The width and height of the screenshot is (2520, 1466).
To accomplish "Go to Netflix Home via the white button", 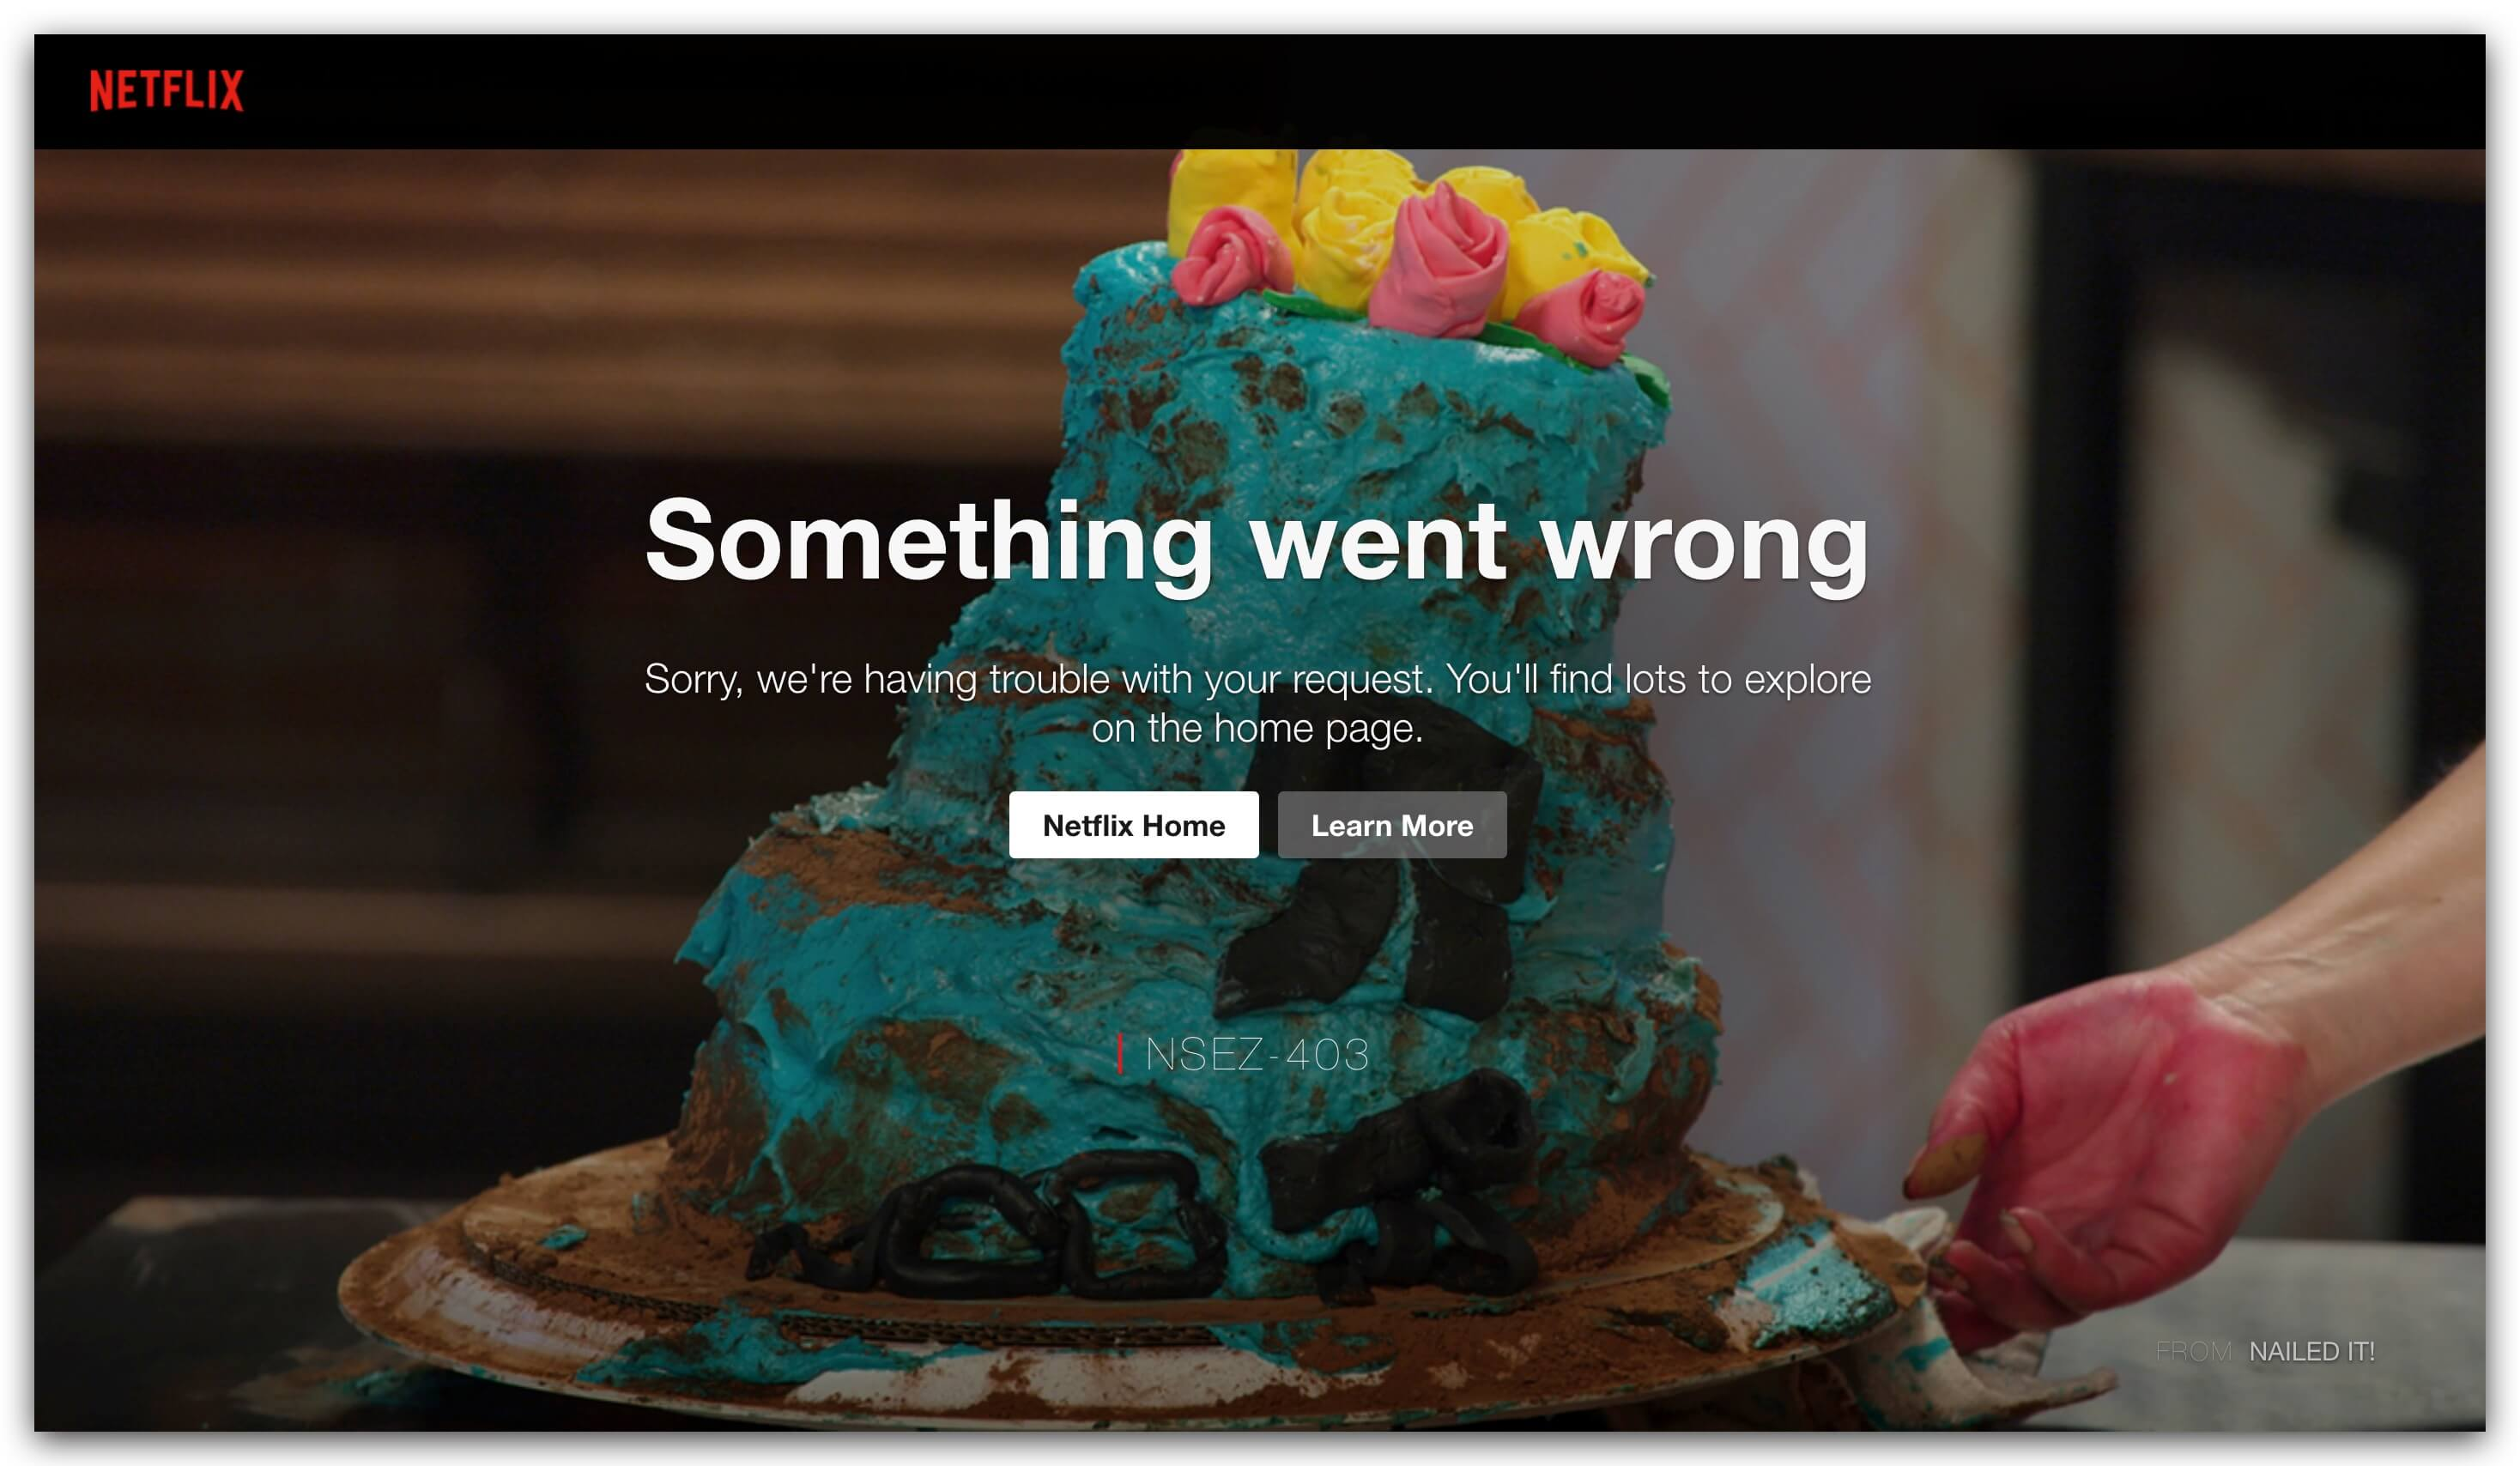I will [1133, 825].
